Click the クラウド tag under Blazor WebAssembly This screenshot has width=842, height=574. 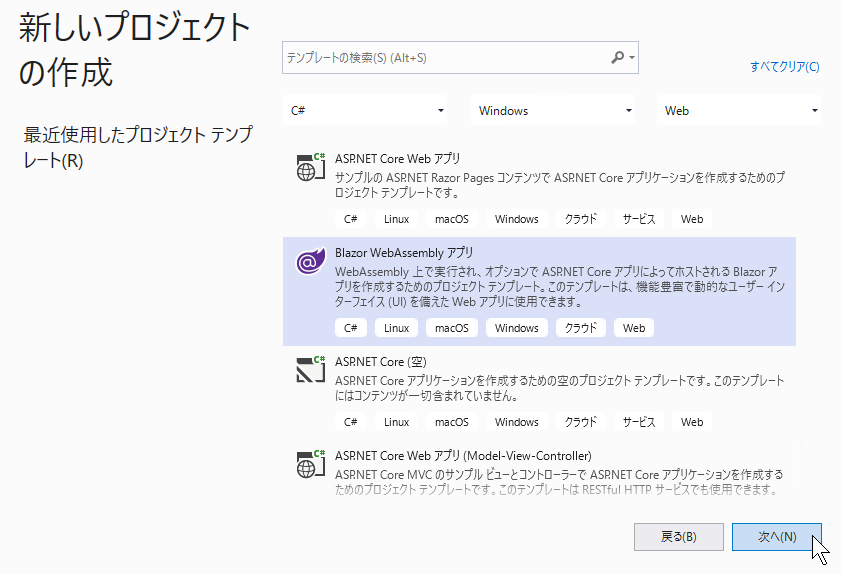tap(581, 328)
